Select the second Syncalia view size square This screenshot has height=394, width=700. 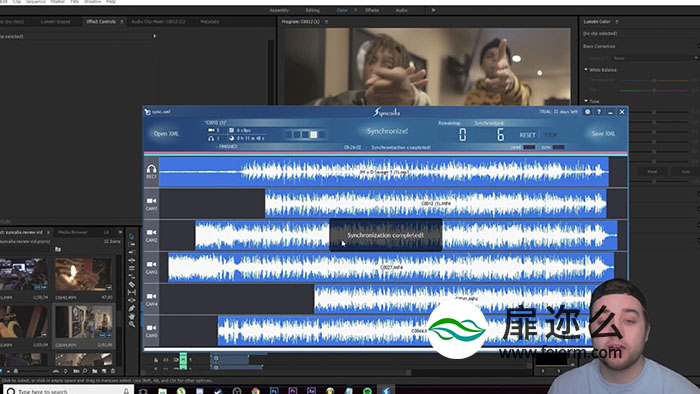[297, 134]
